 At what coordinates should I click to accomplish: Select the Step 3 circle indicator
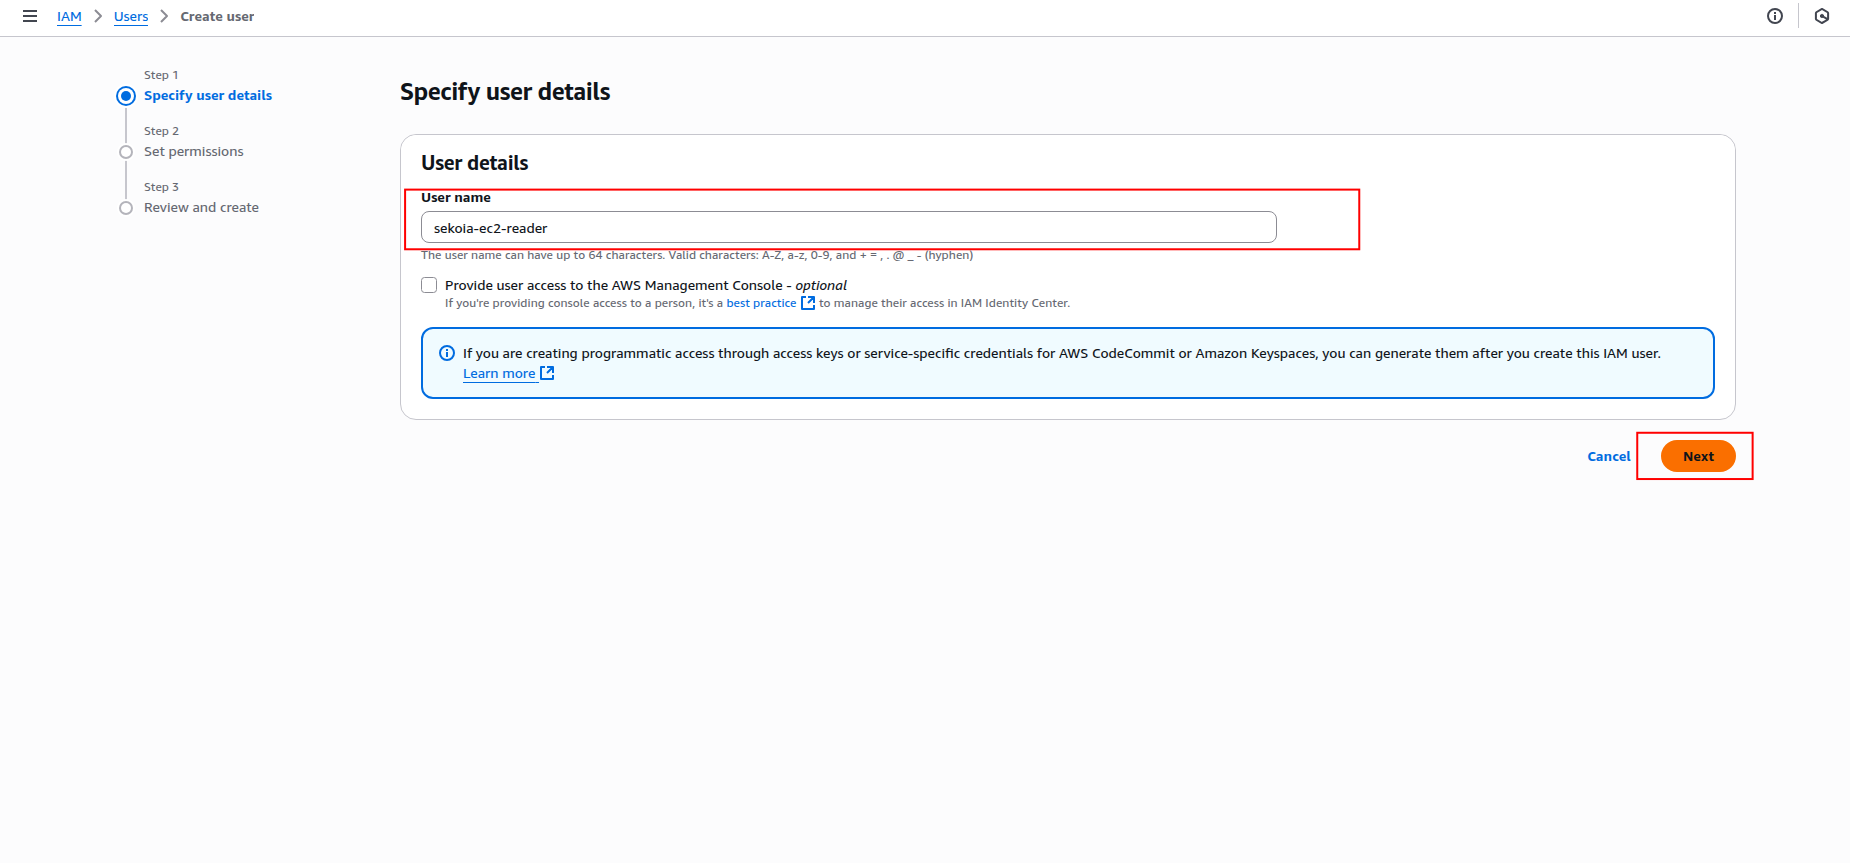[126, 208]
